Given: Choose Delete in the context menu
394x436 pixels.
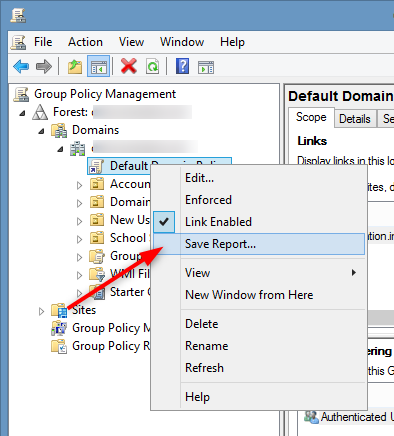Looking at the screenshot, I should 202,324.
